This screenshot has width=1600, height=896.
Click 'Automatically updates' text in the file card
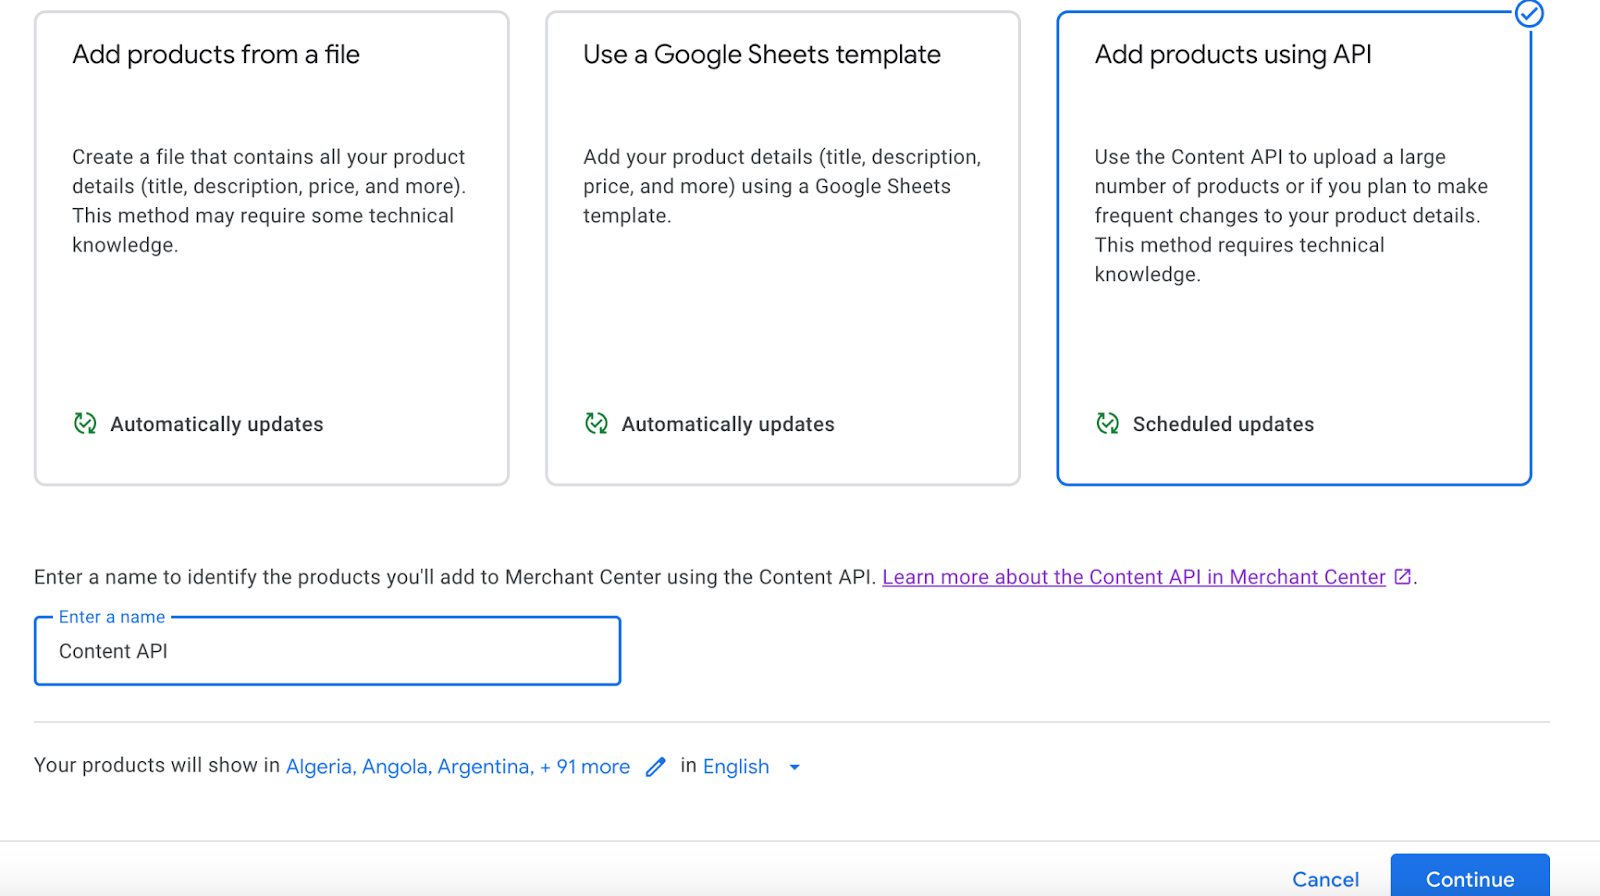pos(217,424)
